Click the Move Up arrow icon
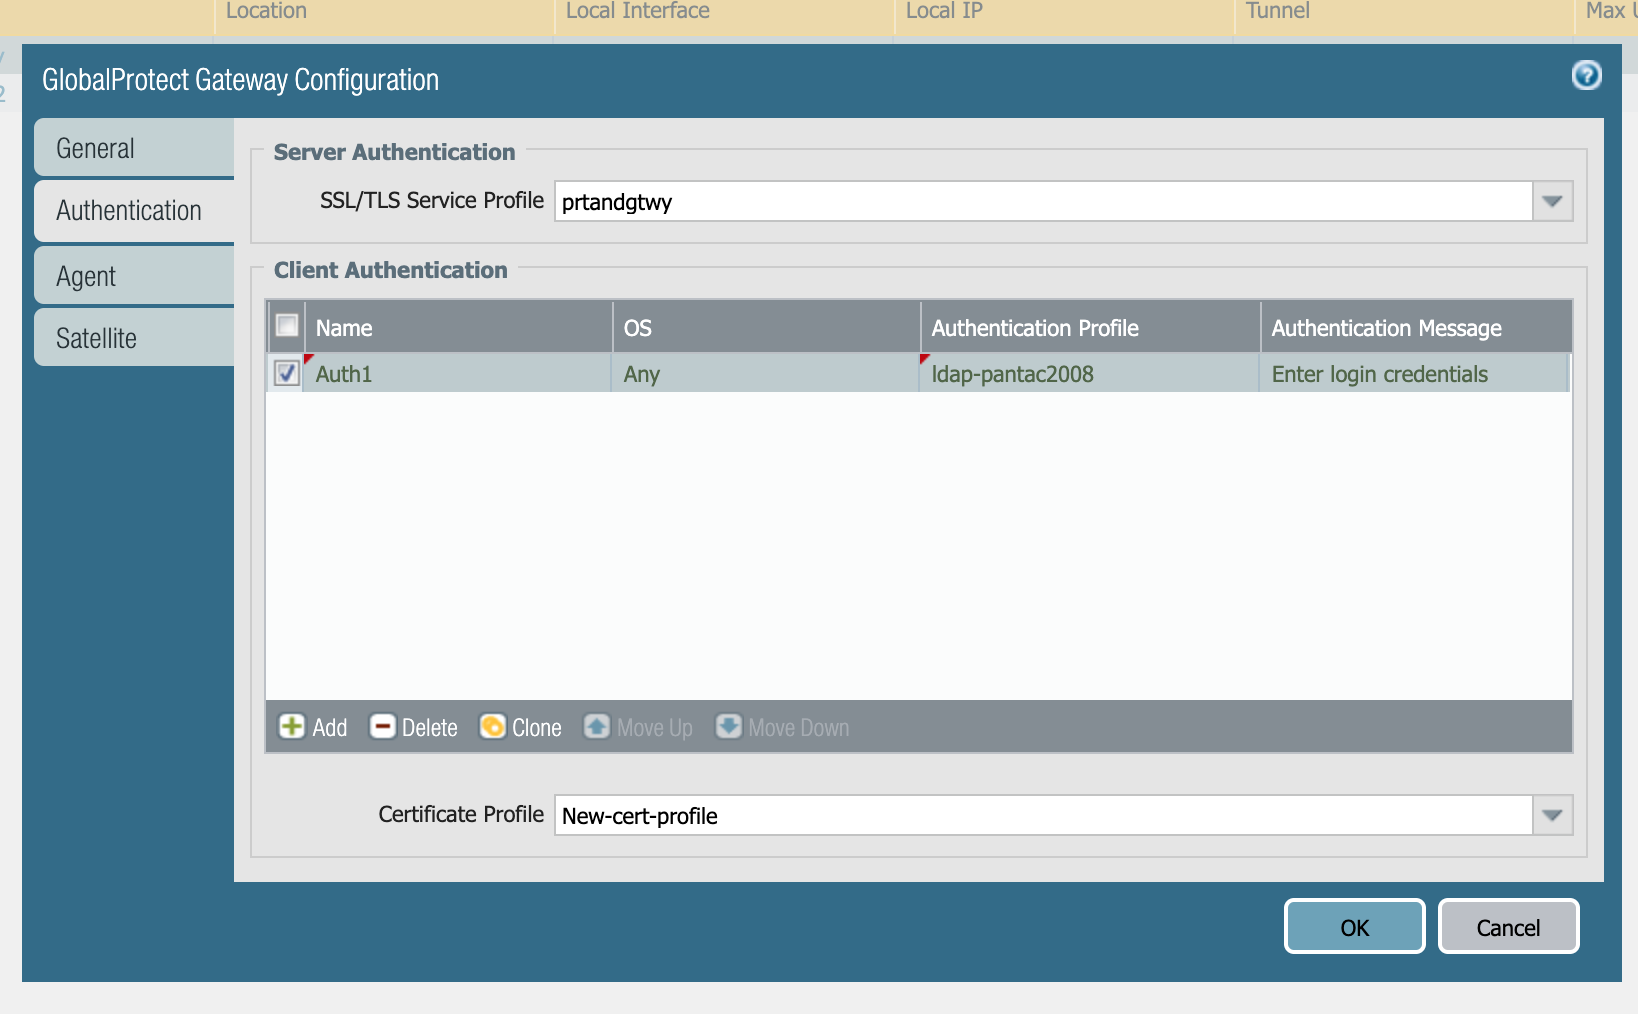Image resolution: width=1638 pixels, height=1014 pixels. coord(597,727)
